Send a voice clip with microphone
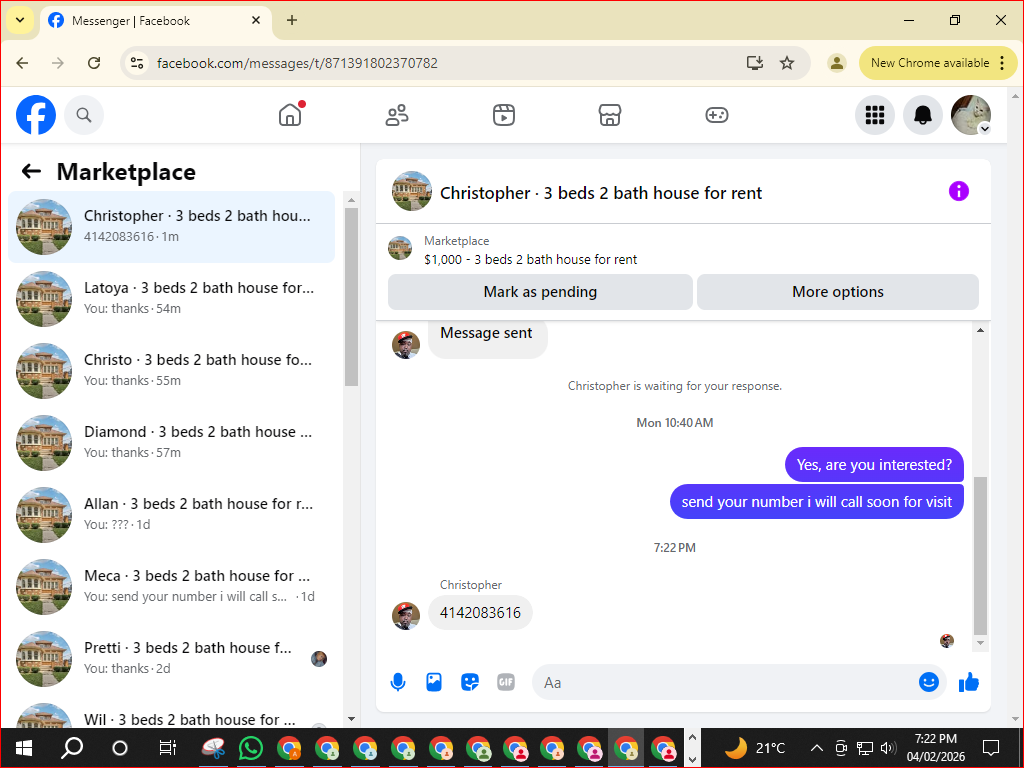 [x=398, y=682]
